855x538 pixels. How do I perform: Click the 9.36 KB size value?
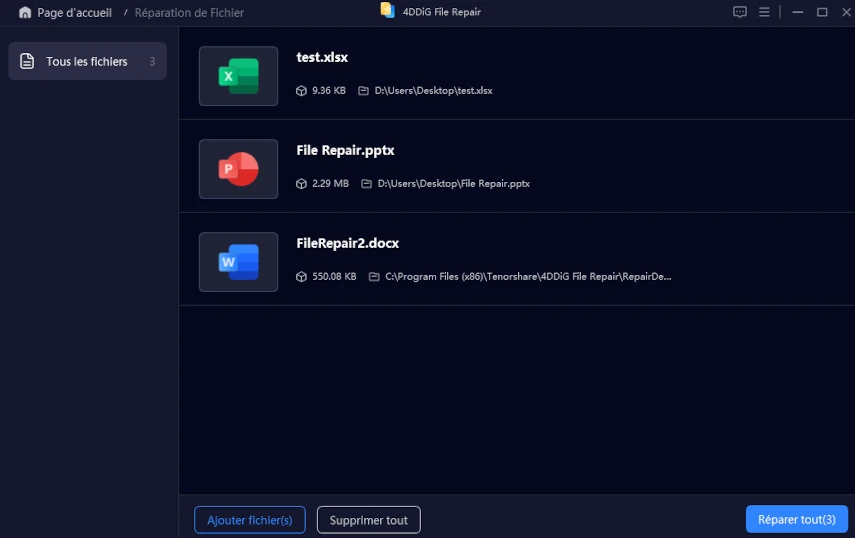coord(329,90)
